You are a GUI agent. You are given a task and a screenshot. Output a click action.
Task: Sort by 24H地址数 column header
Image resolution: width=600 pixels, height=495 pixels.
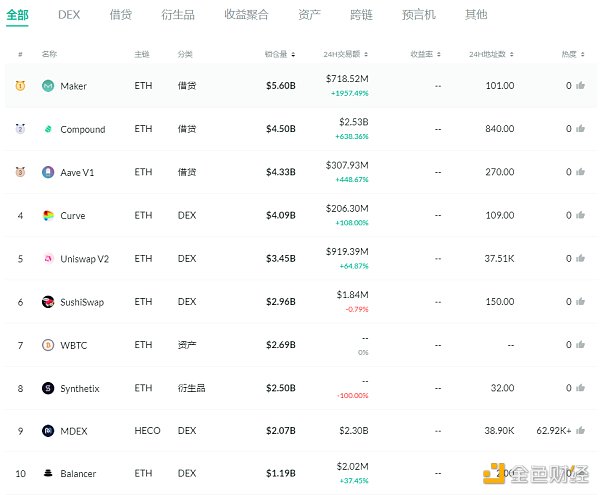[x=491, y=54]
